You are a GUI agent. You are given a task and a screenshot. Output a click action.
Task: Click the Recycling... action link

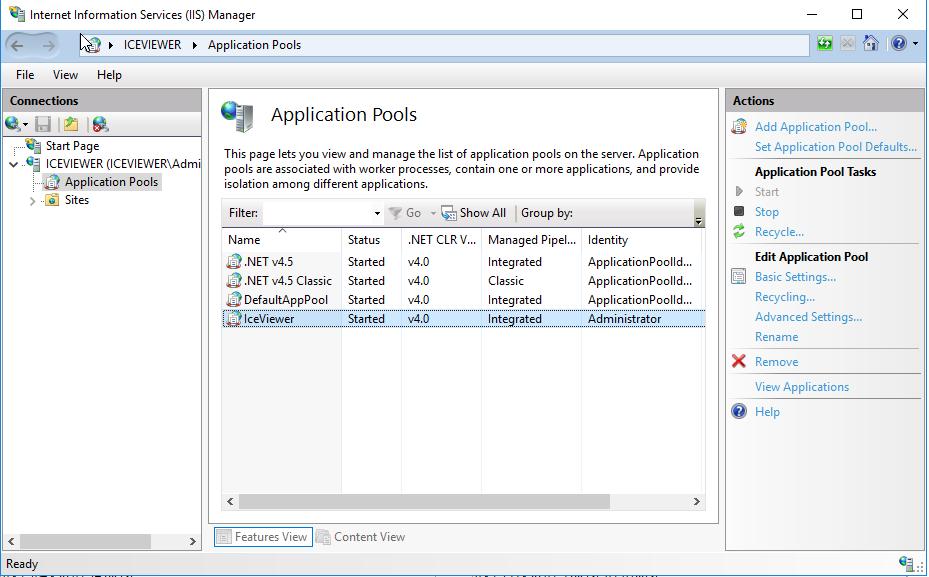tap(784, 297)
